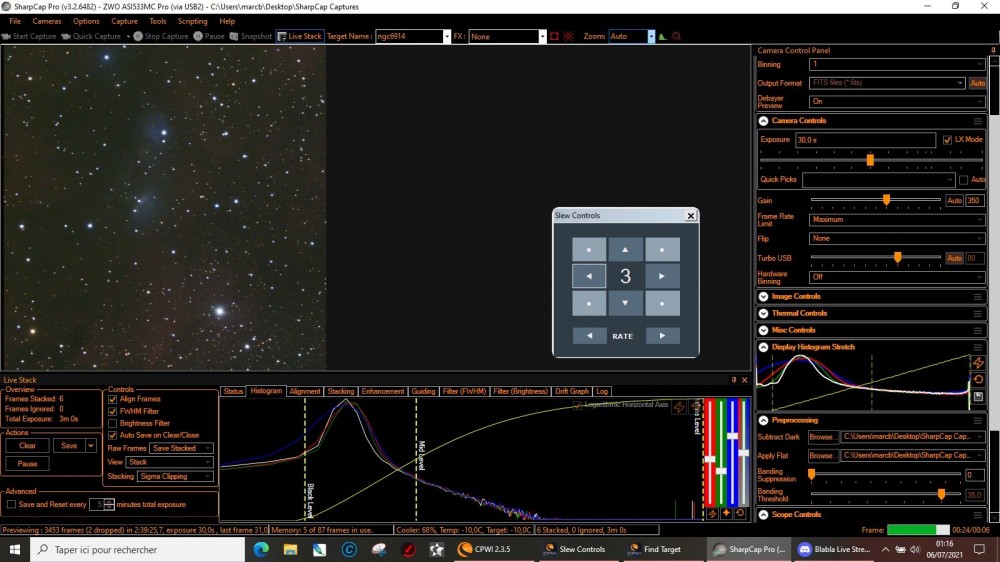This screenshot has height=562, width=1000.
Task: Toggle the Gain Auto button
Action: point(954,200)
